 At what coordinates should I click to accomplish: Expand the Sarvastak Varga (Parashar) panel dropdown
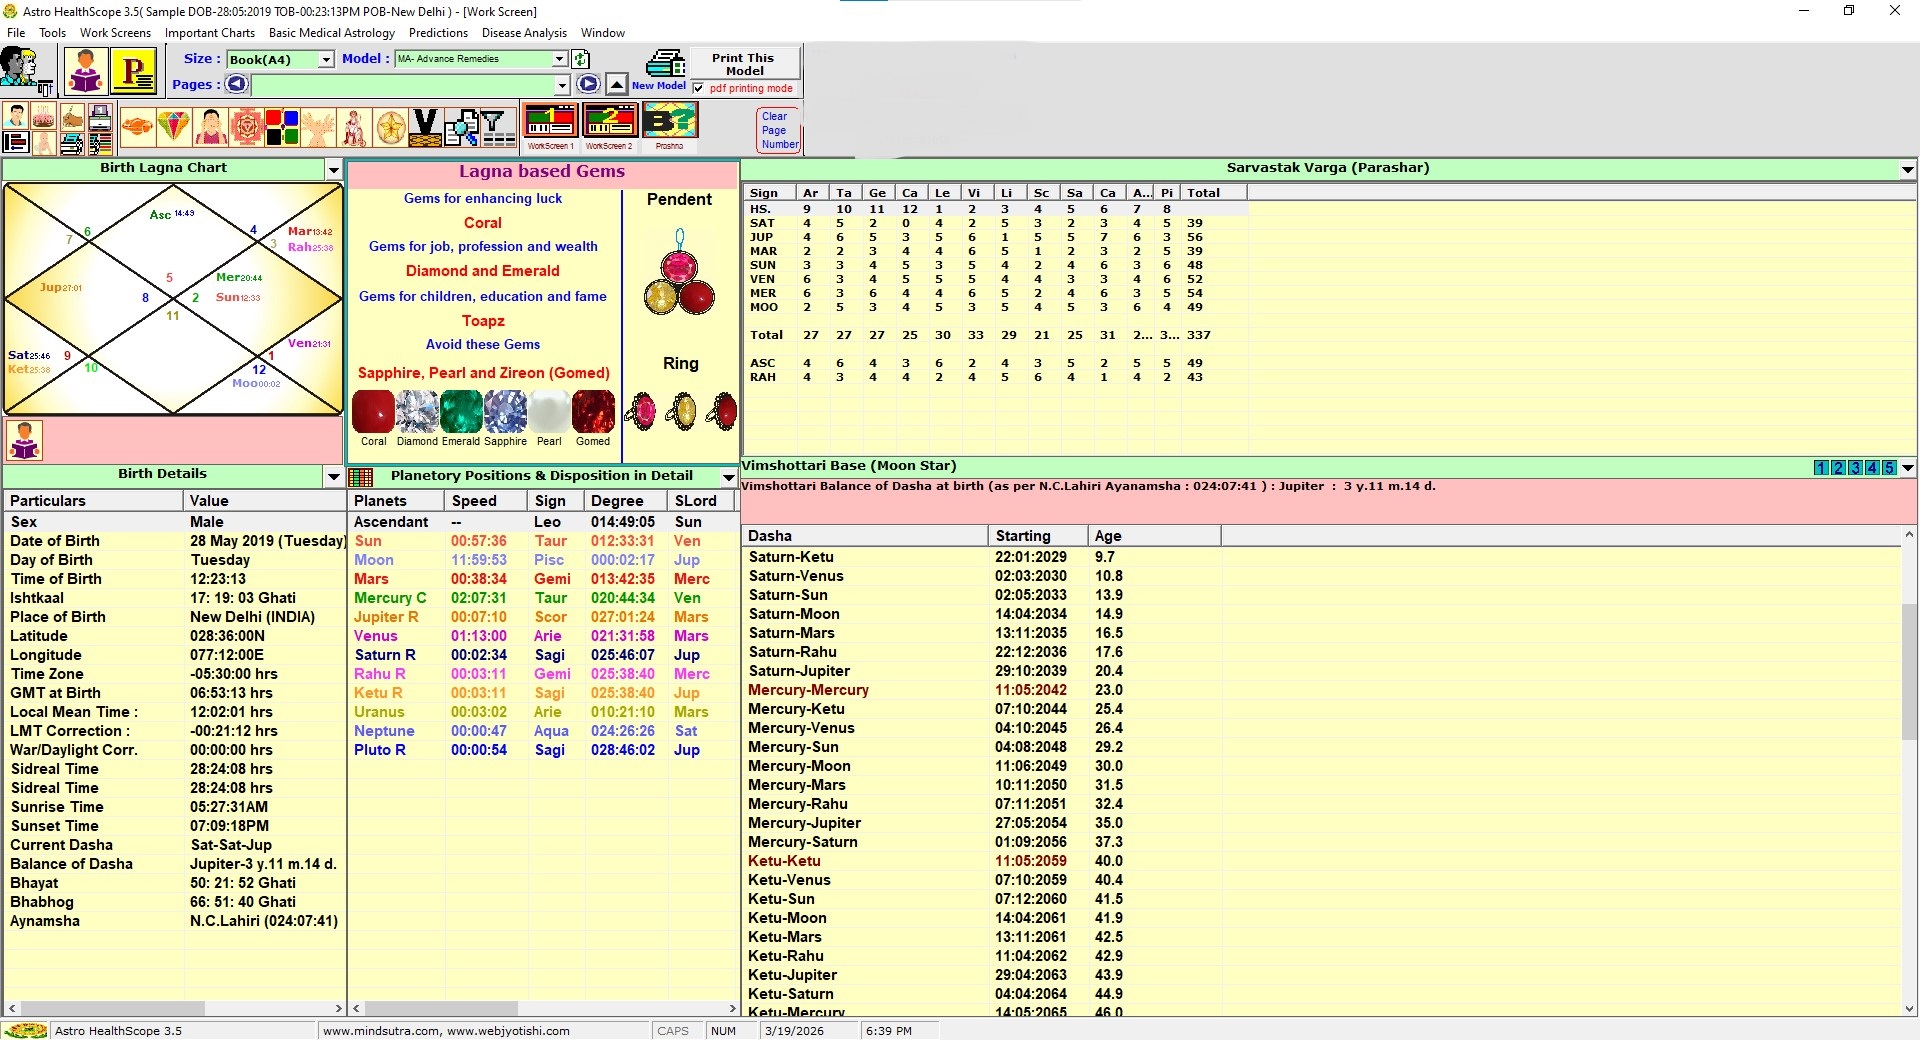pyautogui.click(x=1908, y=170)
